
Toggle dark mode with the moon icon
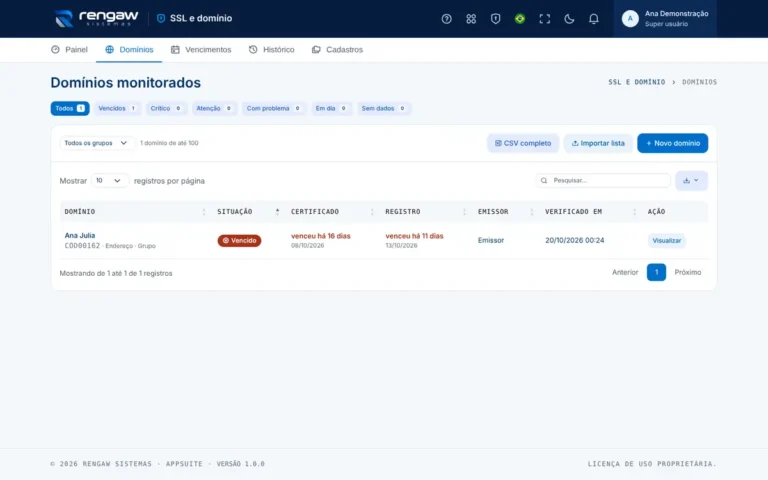pyautogui.click(x=569, y=19)
